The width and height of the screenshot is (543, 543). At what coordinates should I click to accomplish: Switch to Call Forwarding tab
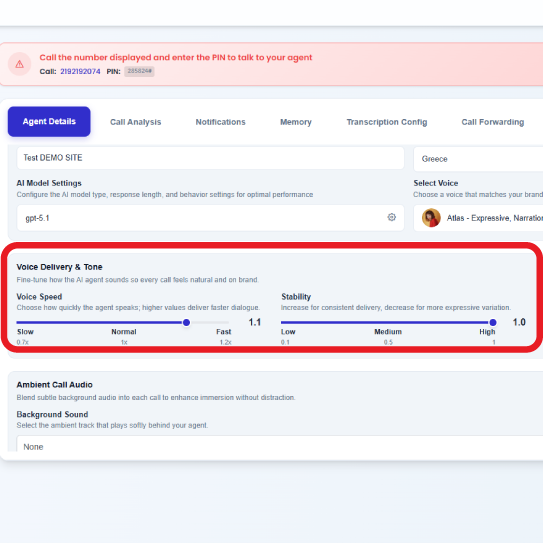(x=492, y=122)
